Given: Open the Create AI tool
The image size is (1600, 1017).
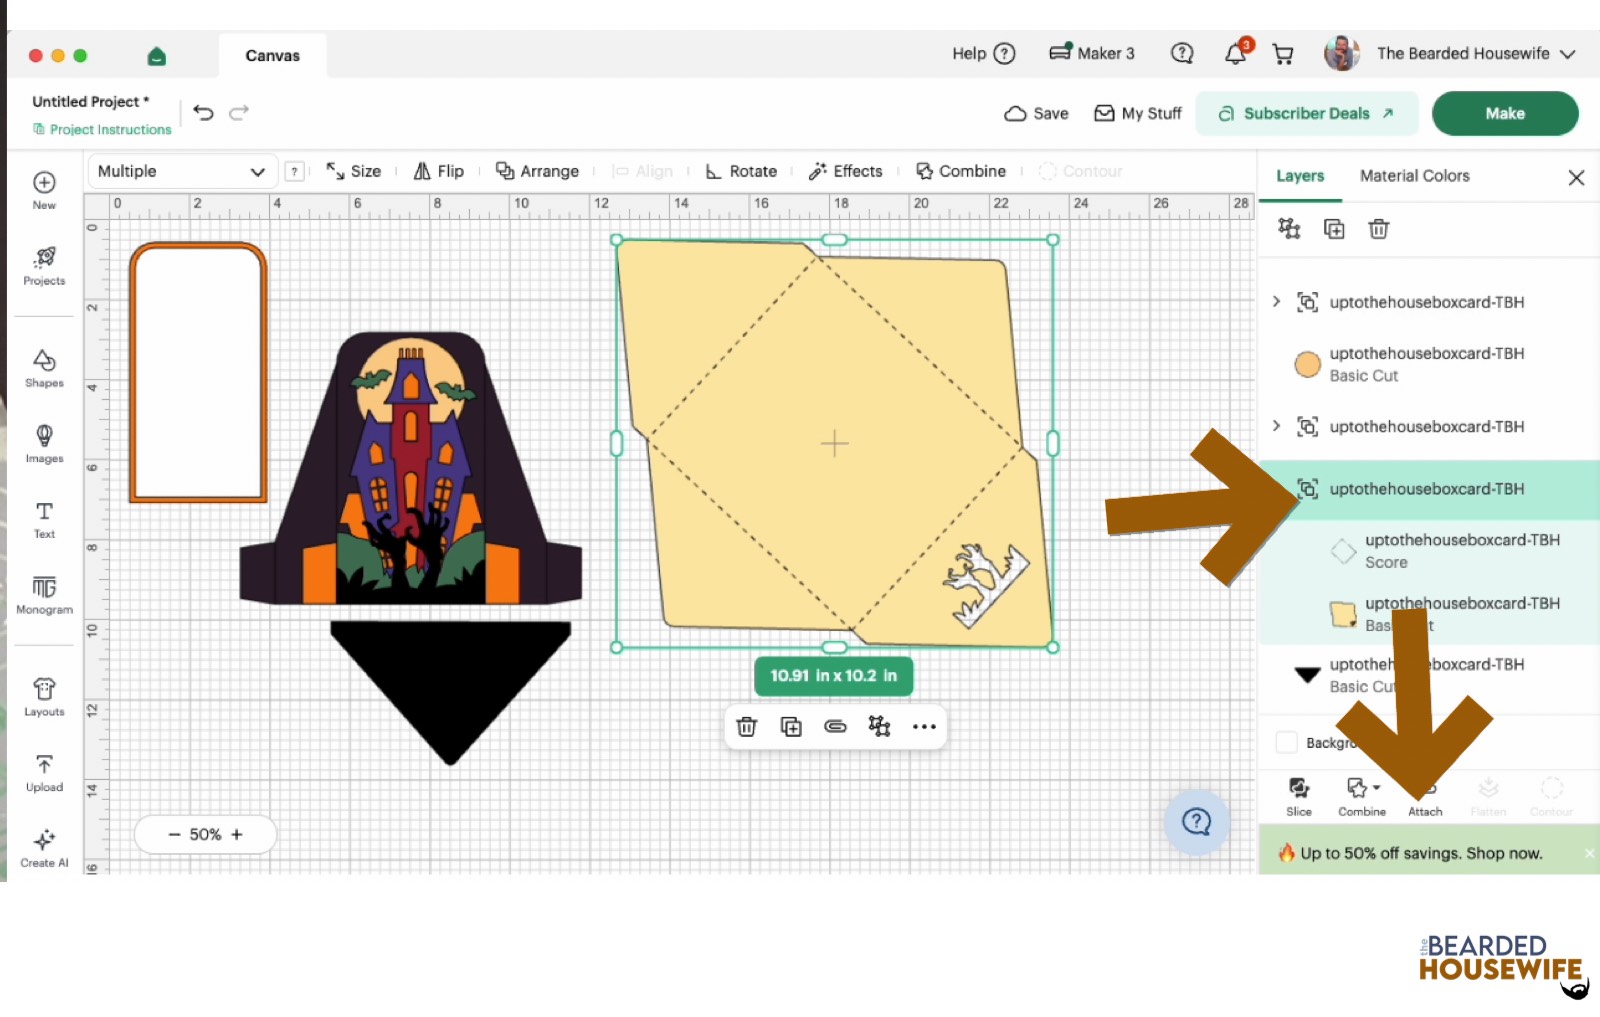Looking at the screenshot, I should click(44, 849).
